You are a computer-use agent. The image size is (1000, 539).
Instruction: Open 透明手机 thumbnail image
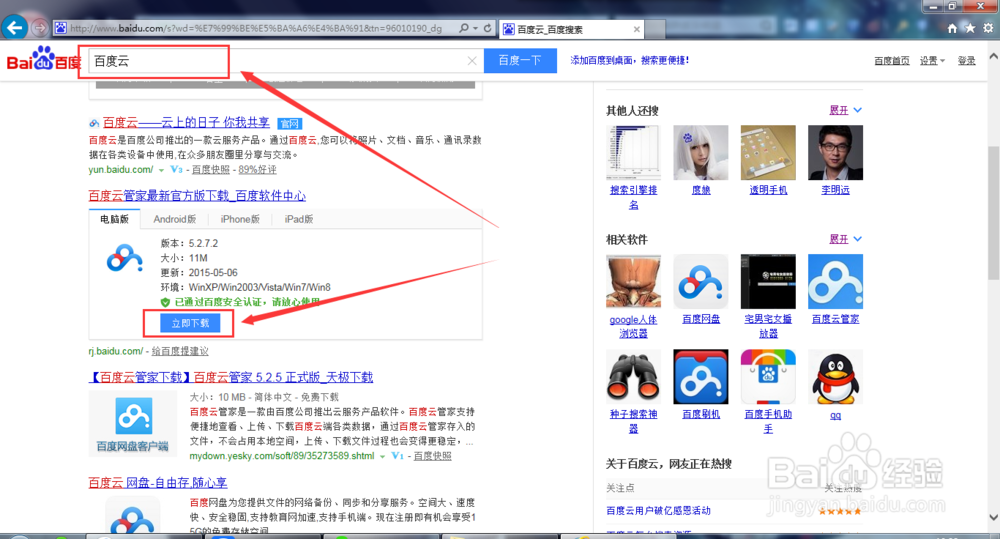[768, 152]
